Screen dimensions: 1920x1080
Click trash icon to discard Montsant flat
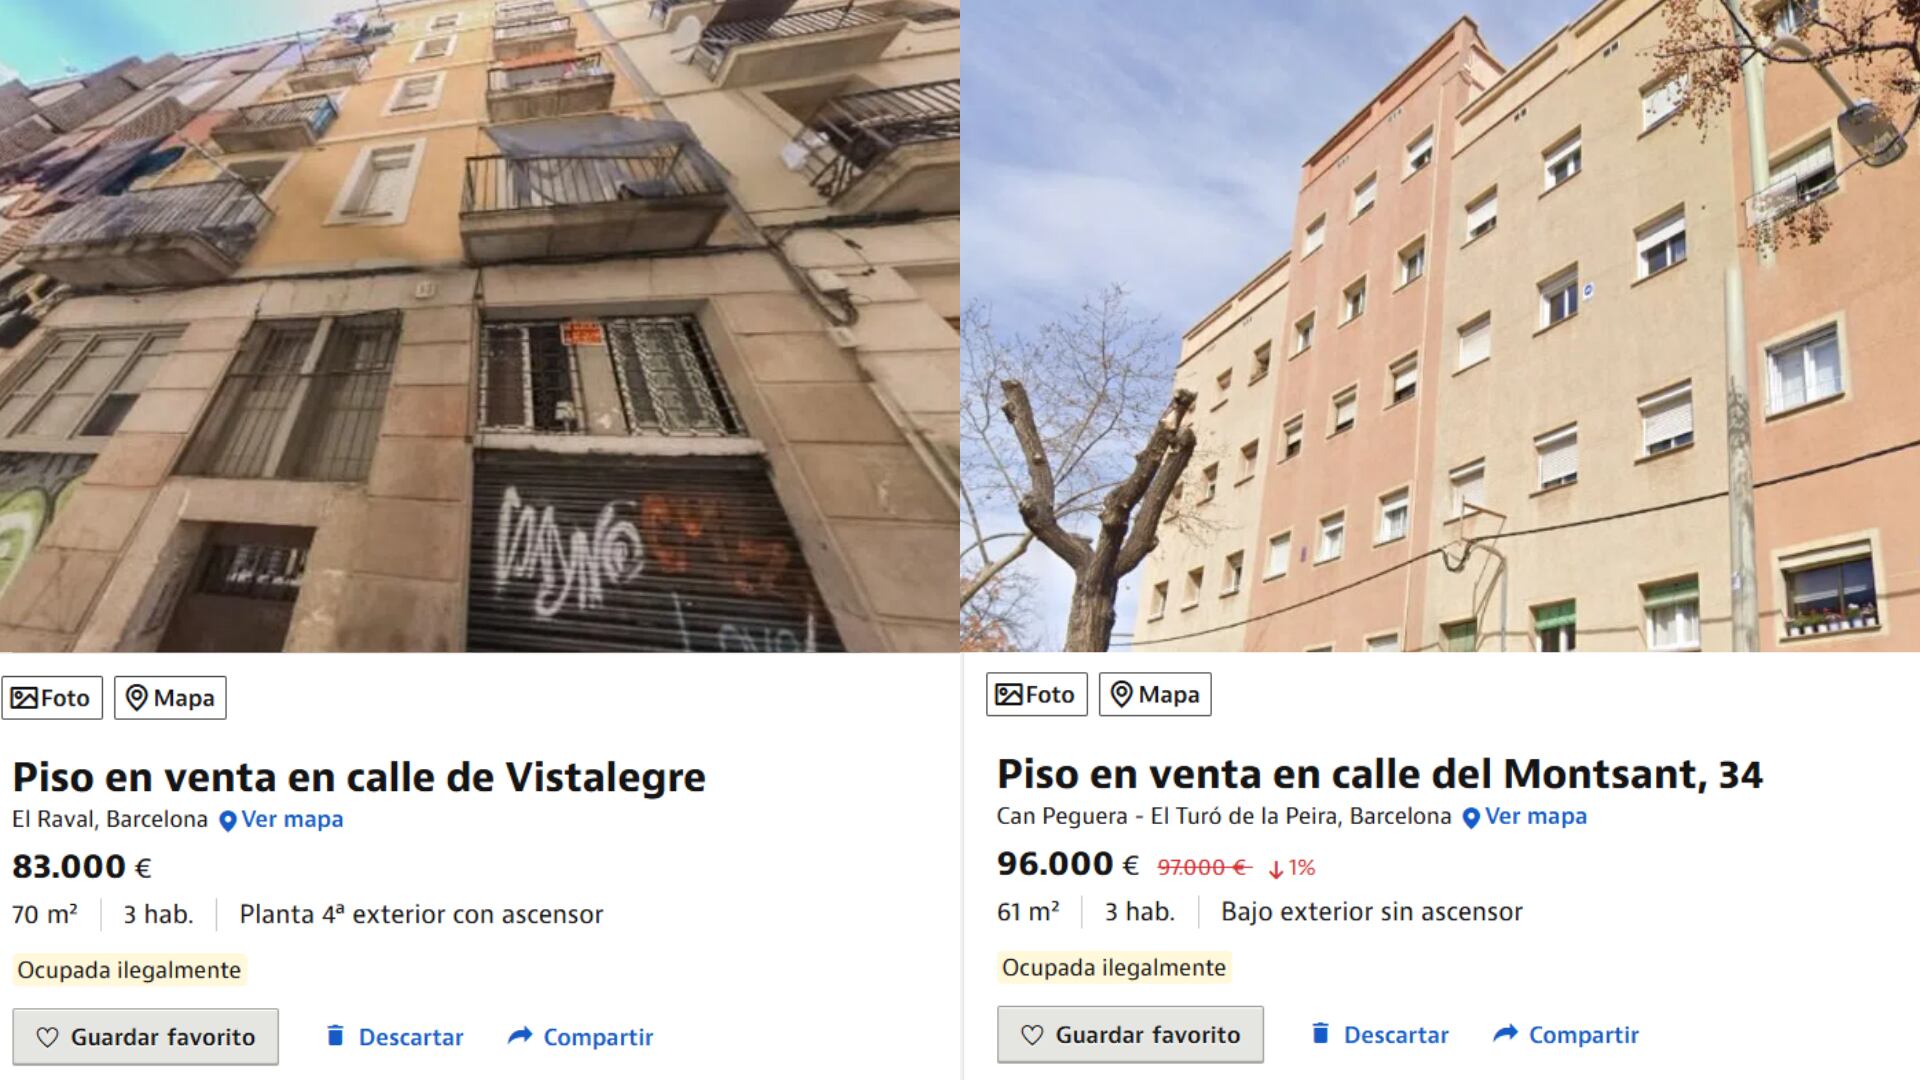coord(1320,1033)
